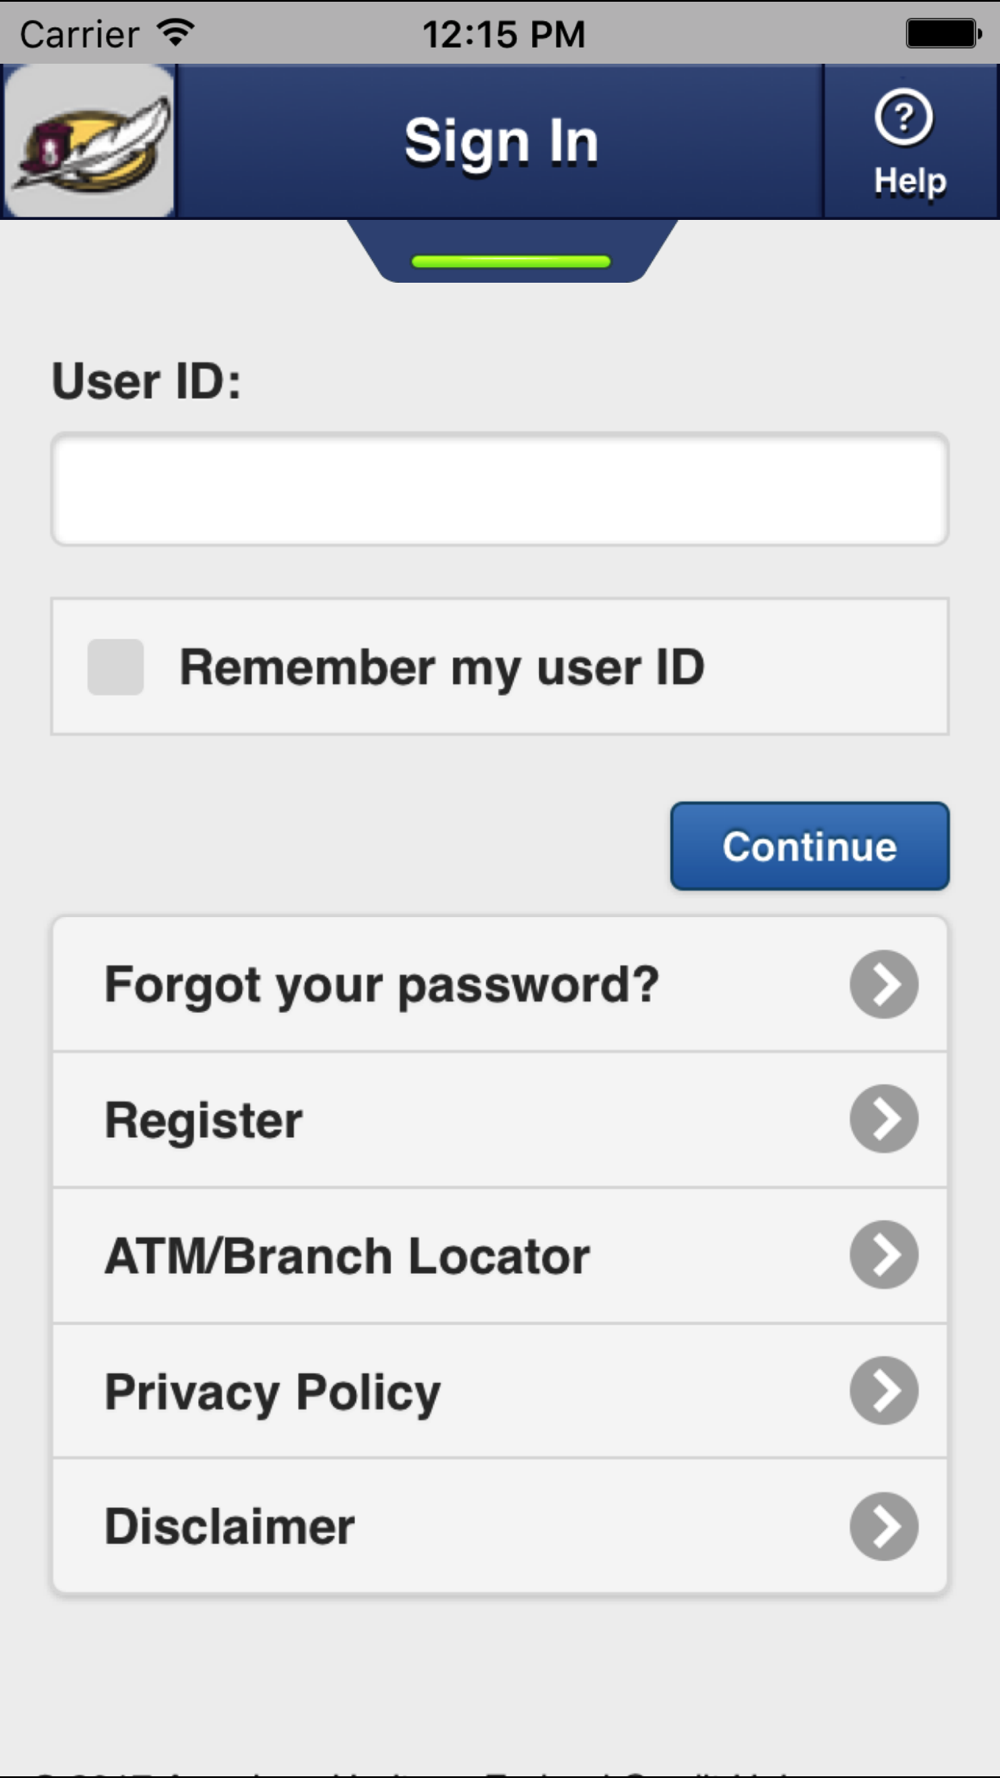The width and height of the screenshot is (1000, 1778).
Task: Tap the battery indicator icon
Action: coord(943,33)
